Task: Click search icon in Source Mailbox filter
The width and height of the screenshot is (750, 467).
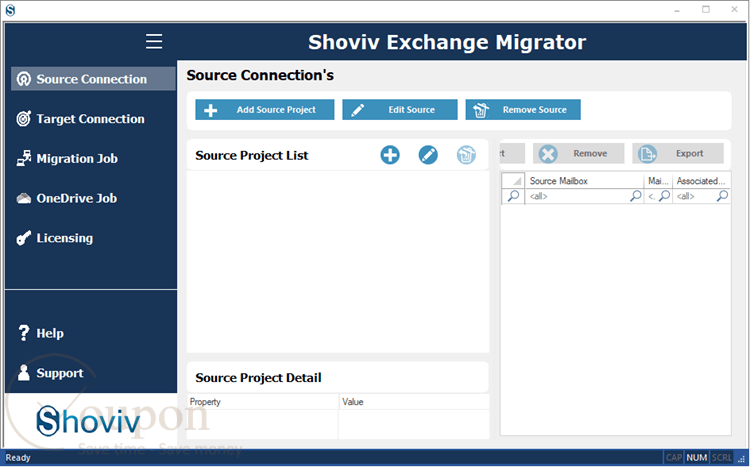Action: 636,196
